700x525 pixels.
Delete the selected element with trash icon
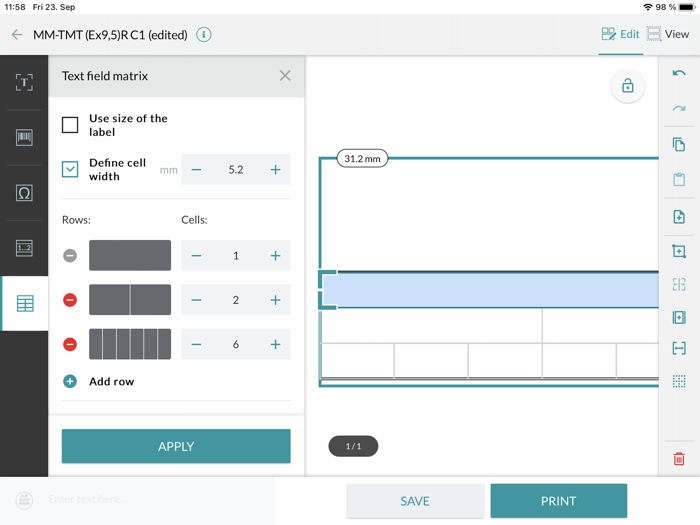pos(679,459)
